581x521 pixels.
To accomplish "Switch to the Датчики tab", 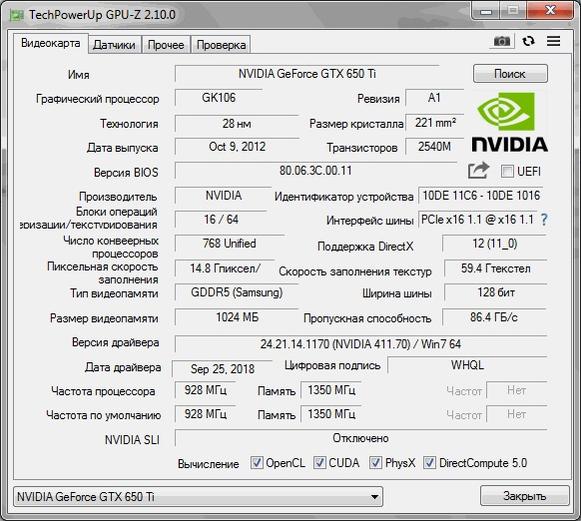I will [114, 45].
